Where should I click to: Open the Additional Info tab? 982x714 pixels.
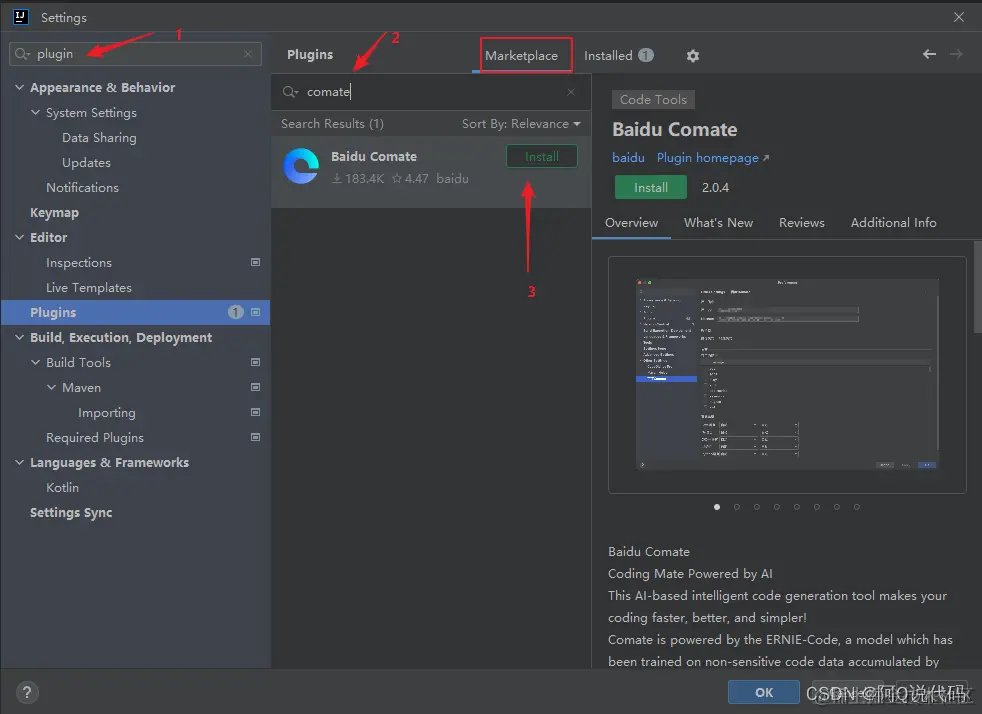(894, 222)
